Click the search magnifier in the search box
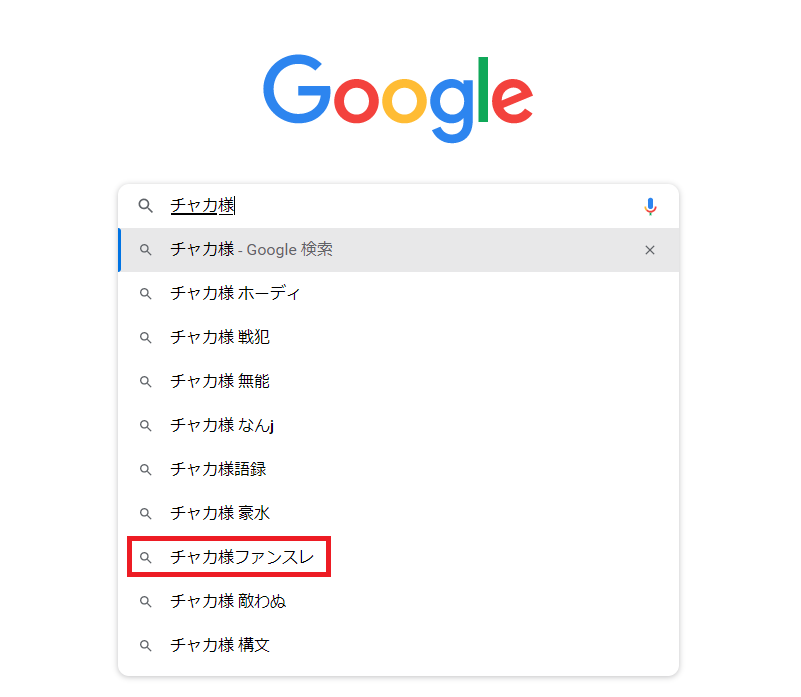 point(146,206)
